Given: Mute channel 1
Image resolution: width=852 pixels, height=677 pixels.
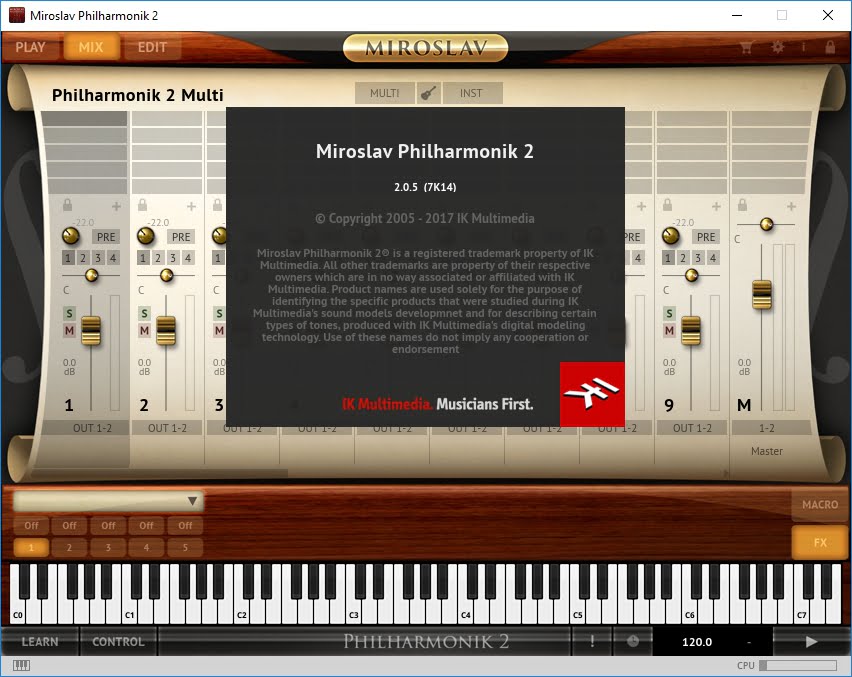Looking at the screenshot, I should (69, 330).
